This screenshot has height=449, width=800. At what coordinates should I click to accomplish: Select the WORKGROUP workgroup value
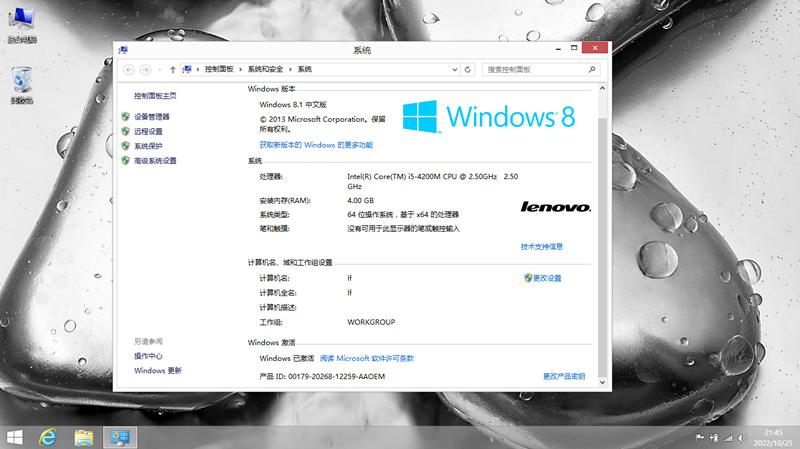pyautogui.click(x=371, y=322)
